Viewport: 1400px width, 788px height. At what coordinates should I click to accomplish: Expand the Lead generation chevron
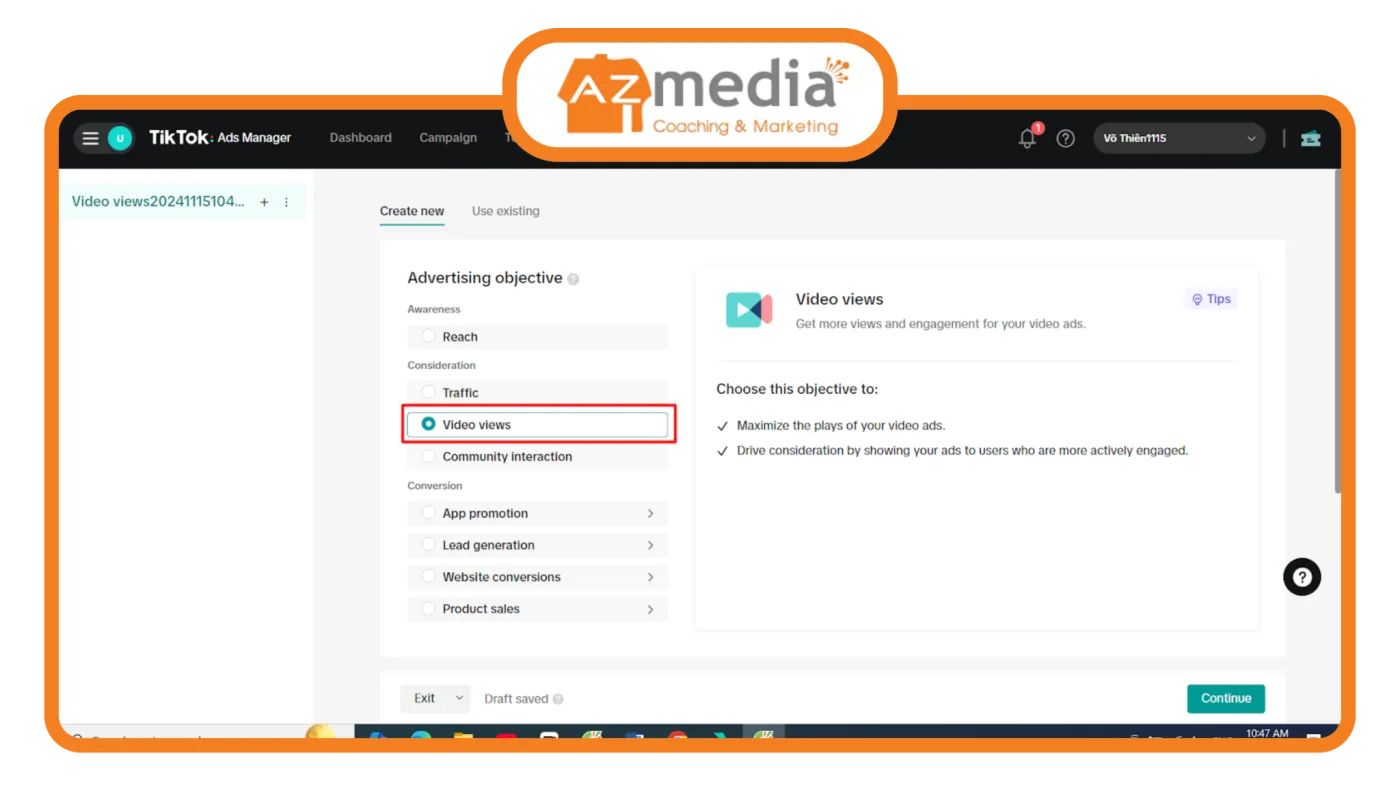(x=650, y=545)
